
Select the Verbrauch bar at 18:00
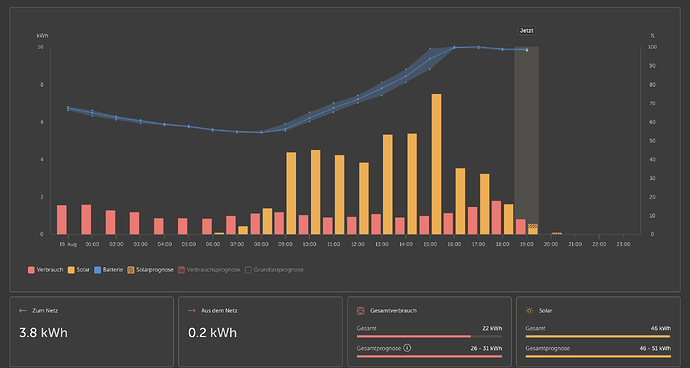point(496,218)
